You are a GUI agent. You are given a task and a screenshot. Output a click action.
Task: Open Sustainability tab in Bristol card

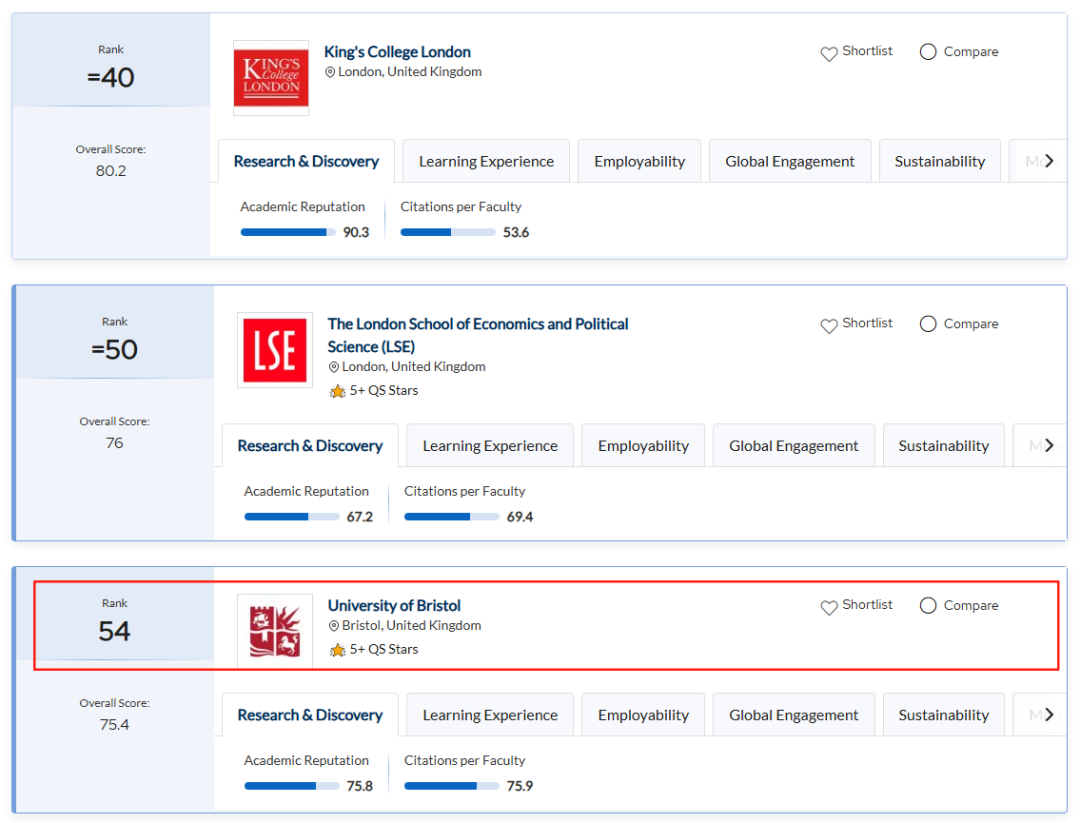[x=944, y=715]
